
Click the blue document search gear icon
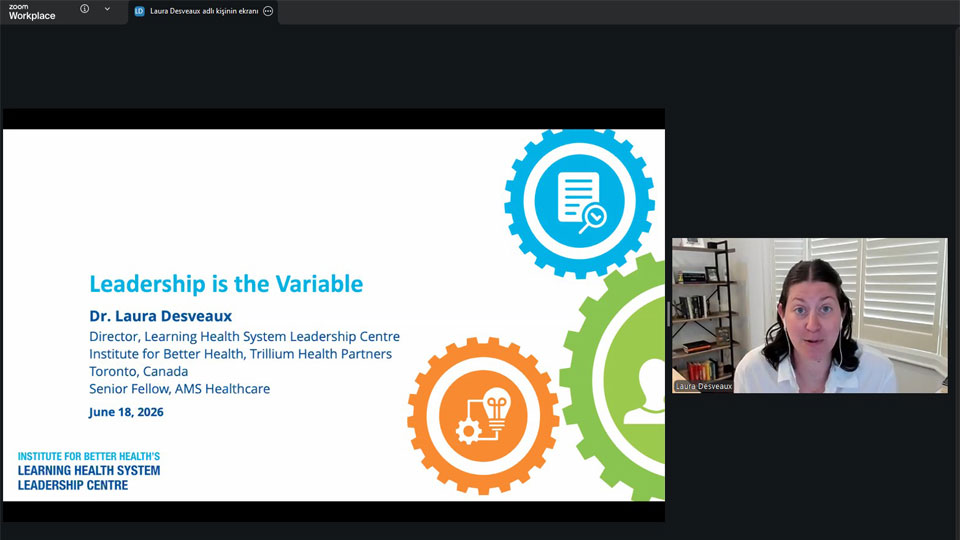[x=579, y=202]
